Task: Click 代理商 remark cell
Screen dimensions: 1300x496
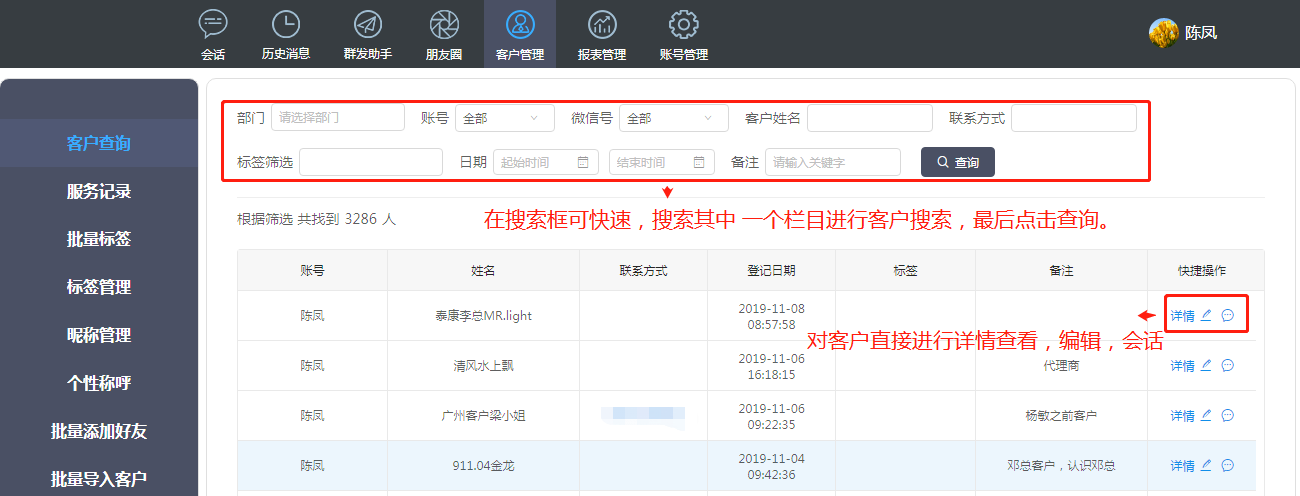Action: tap(1061, 366)
